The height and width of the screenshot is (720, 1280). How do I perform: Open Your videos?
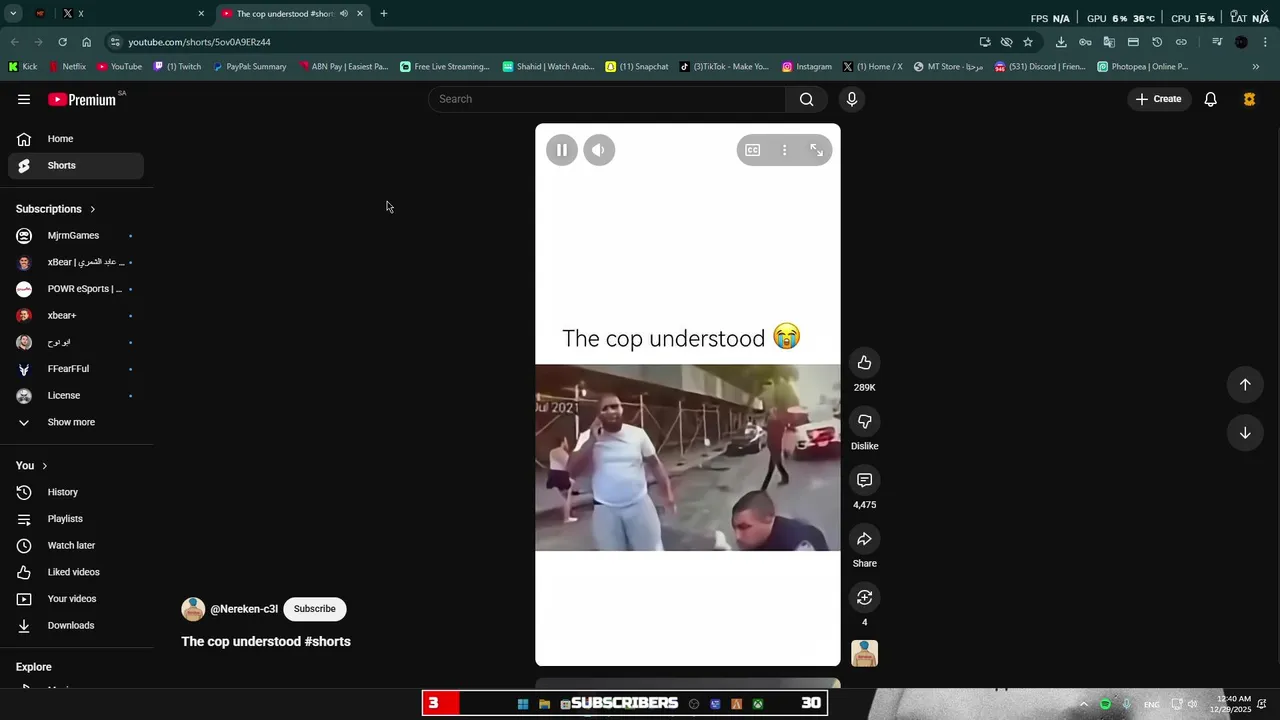click(x=76, y=599)
